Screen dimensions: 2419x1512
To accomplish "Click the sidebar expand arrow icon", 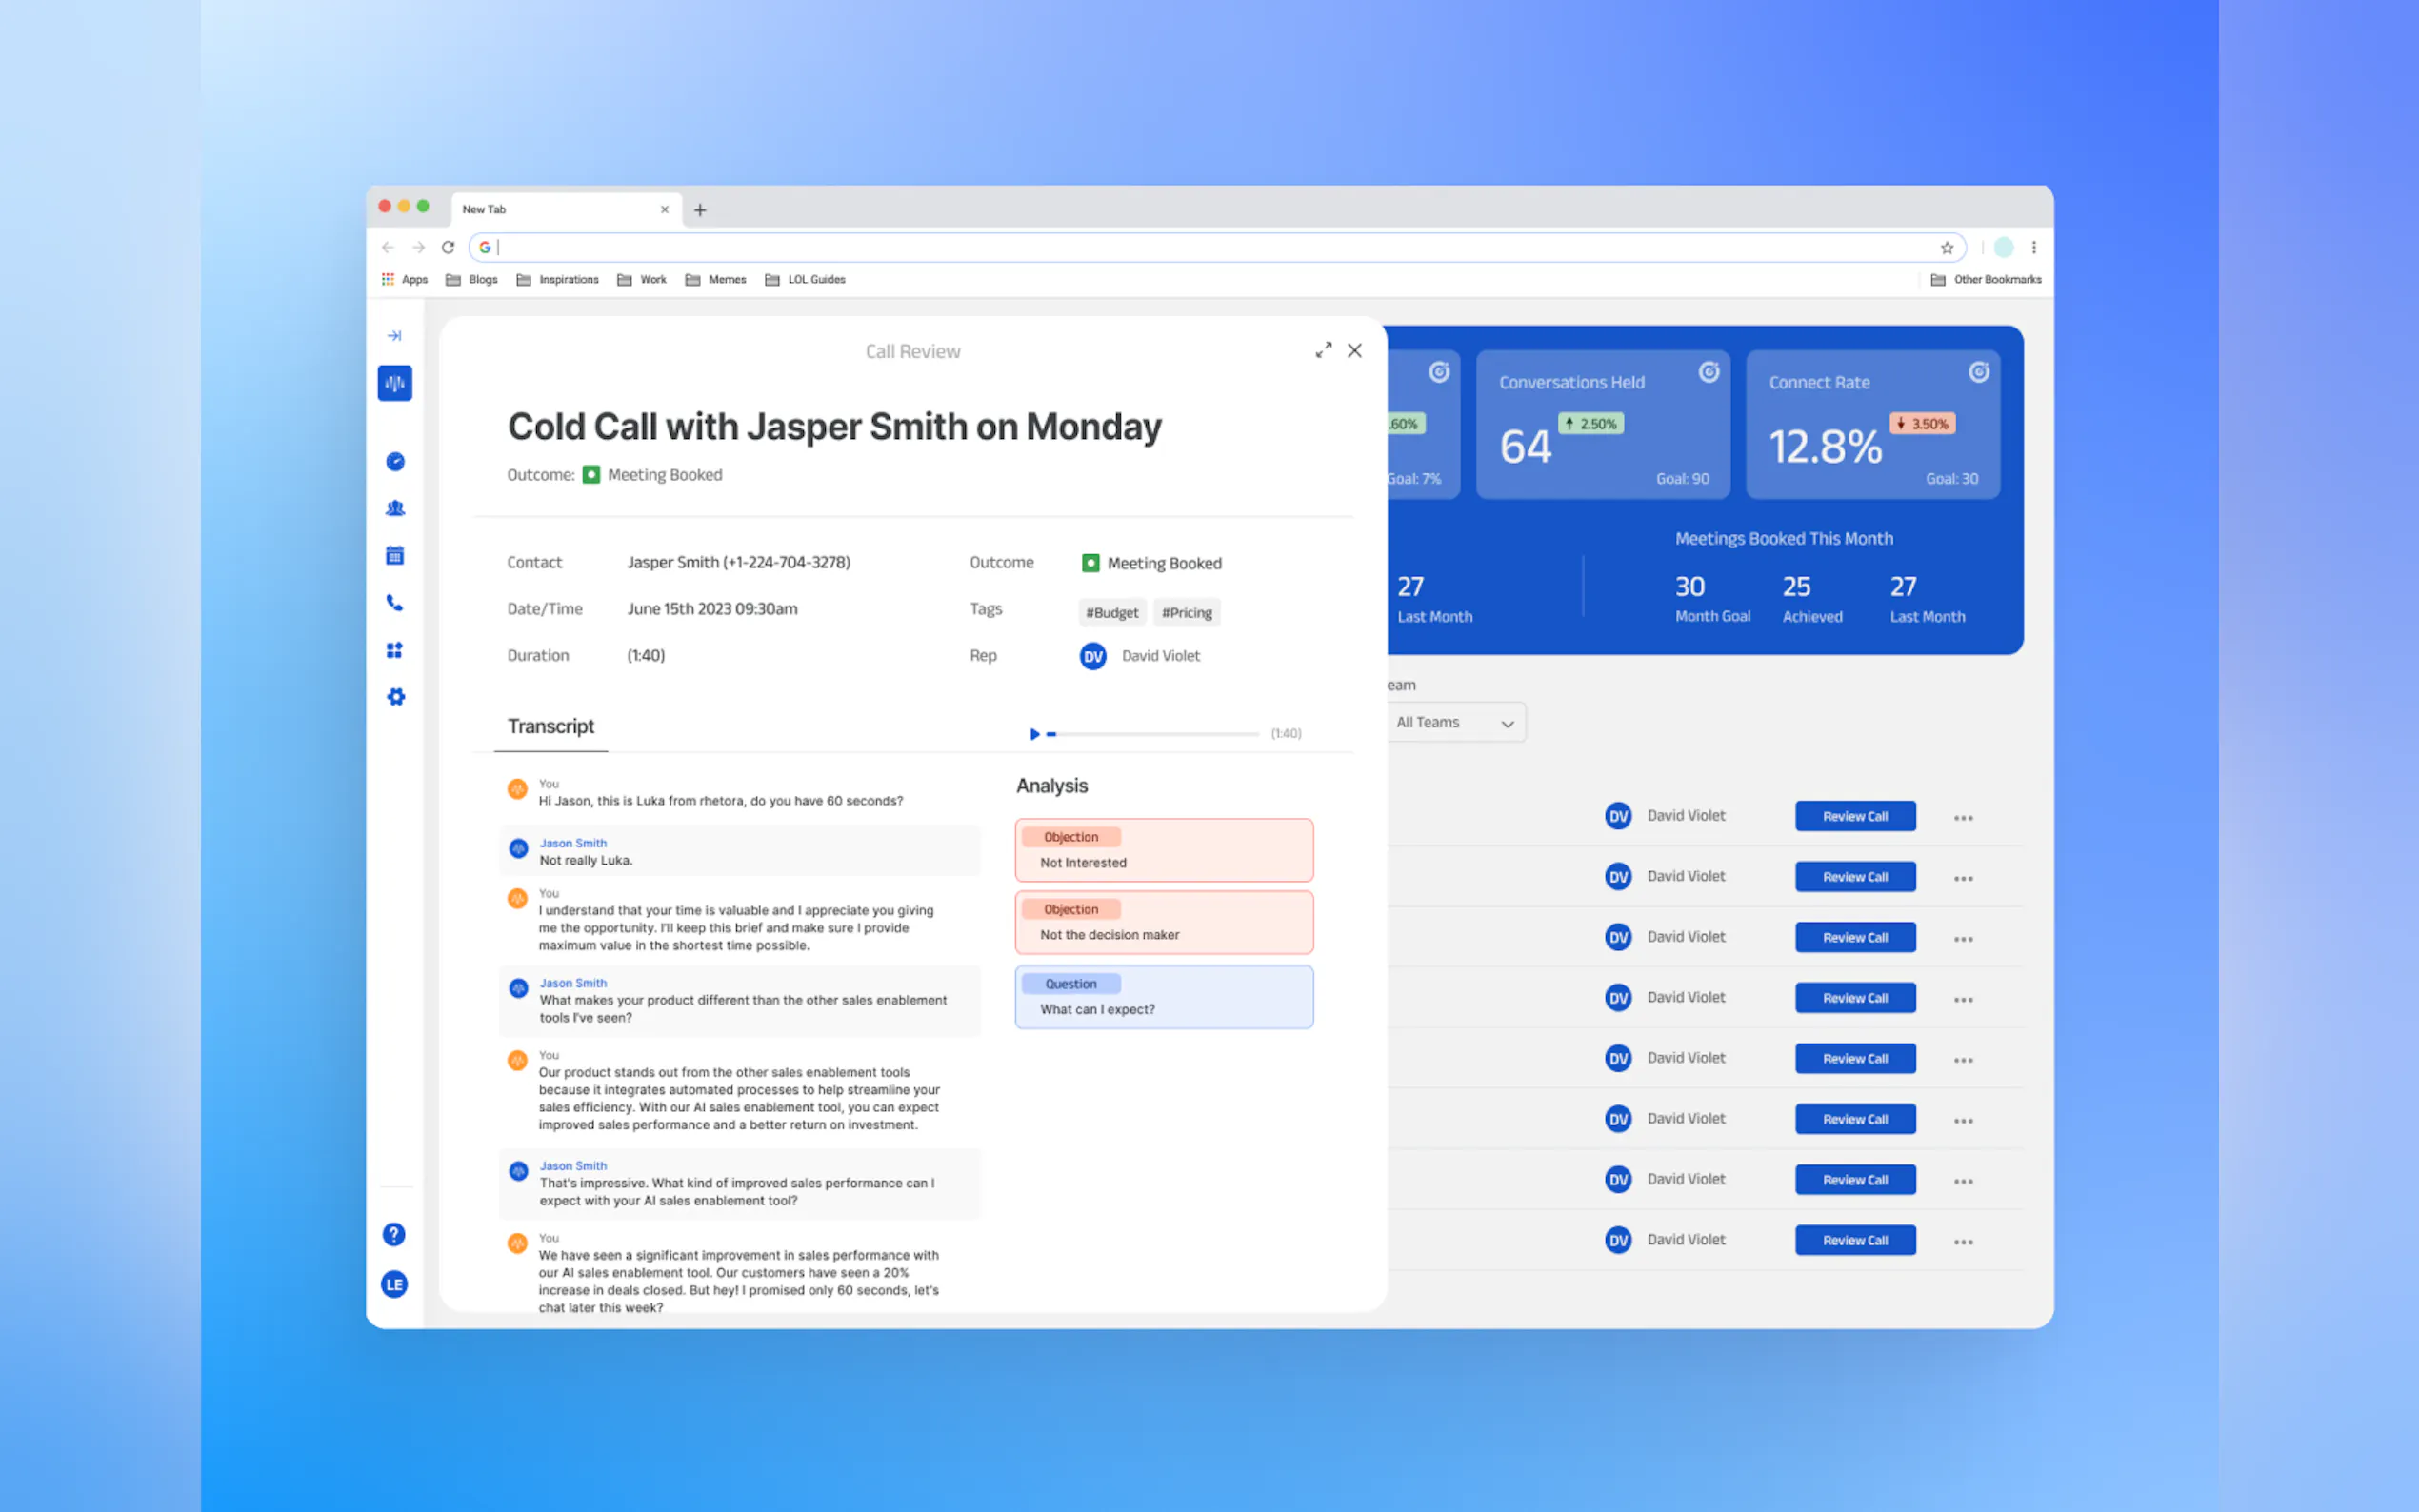I will click(394, 336).
